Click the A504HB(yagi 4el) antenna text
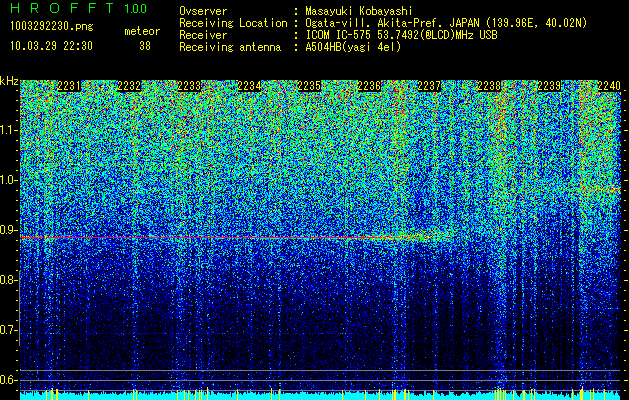The width and height of the screenshot is (629, 400). (x=353, y=47)
